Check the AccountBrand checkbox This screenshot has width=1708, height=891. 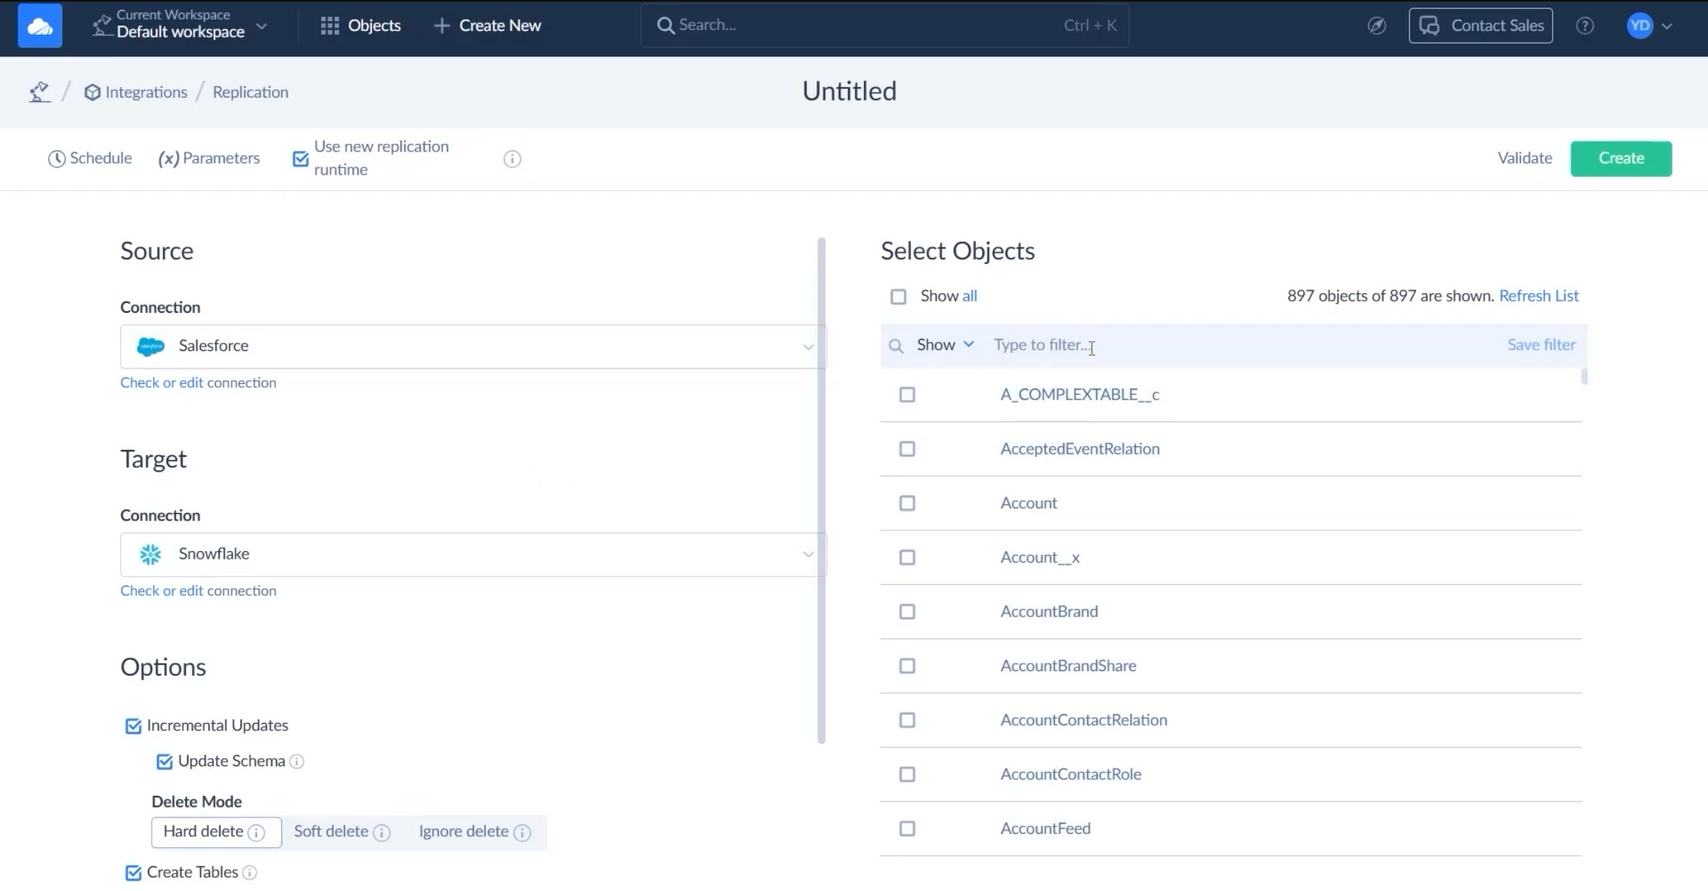907,612
